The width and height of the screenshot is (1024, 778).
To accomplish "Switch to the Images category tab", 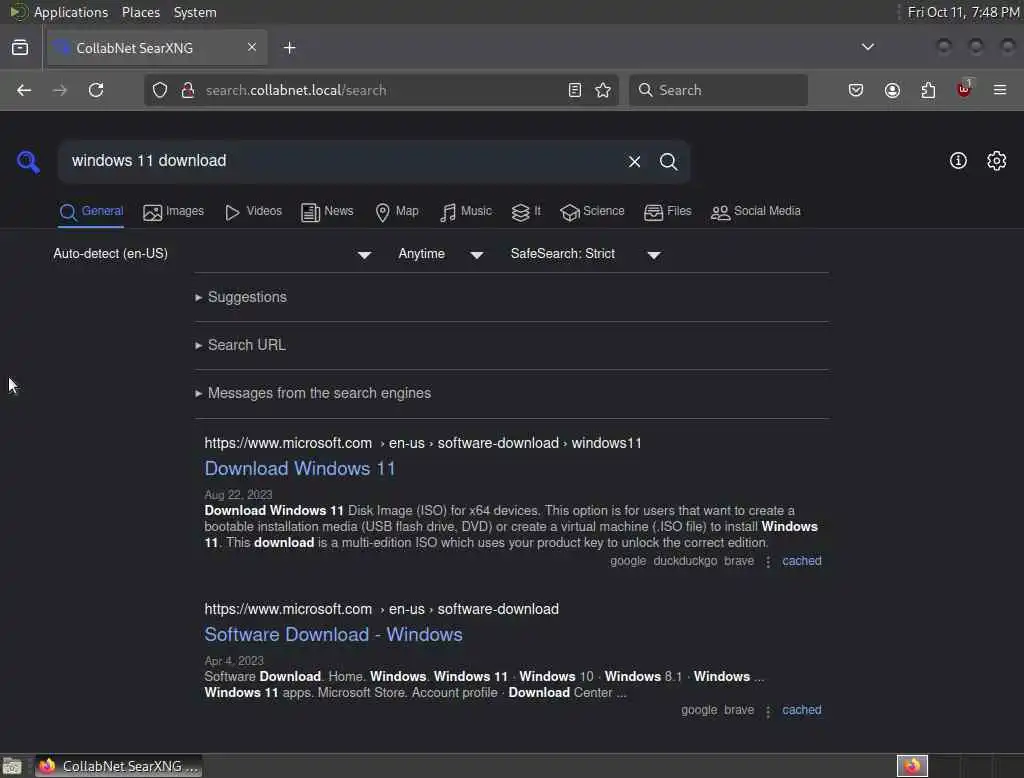I will 173,212.
